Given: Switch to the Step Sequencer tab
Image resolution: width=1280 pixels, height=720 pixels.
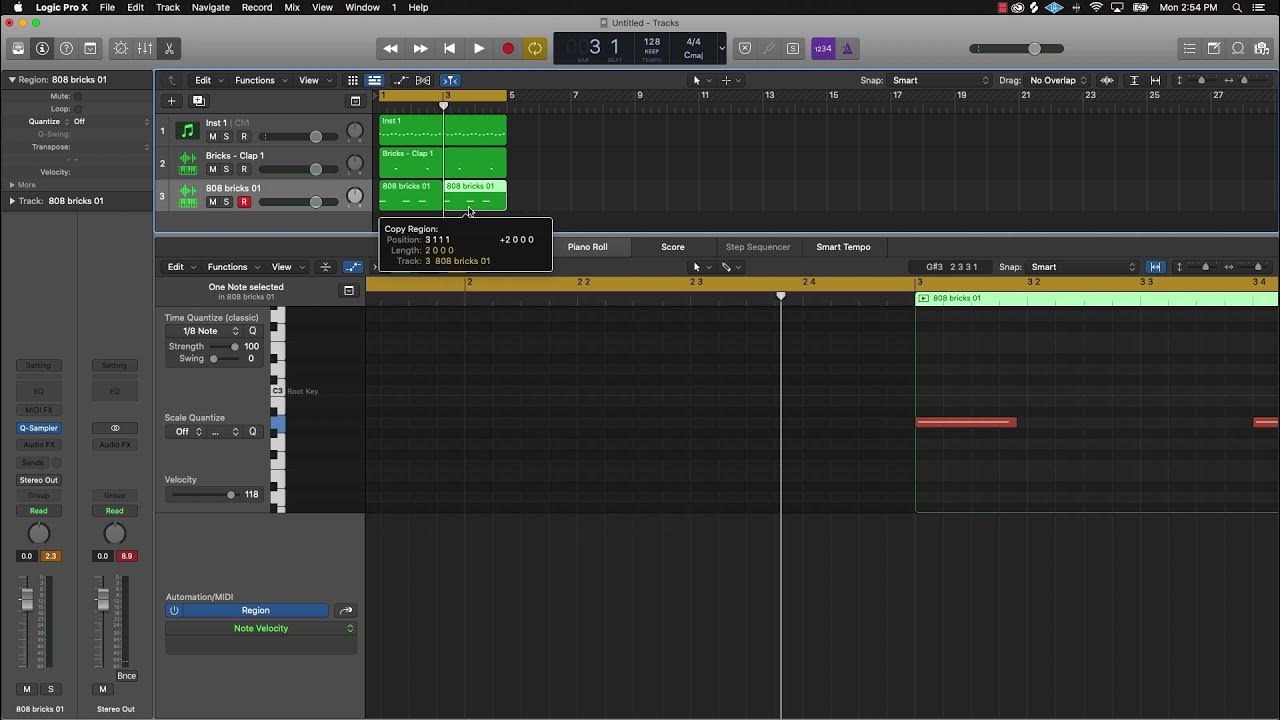Looking at the screenshot, I should pos(758,247).
